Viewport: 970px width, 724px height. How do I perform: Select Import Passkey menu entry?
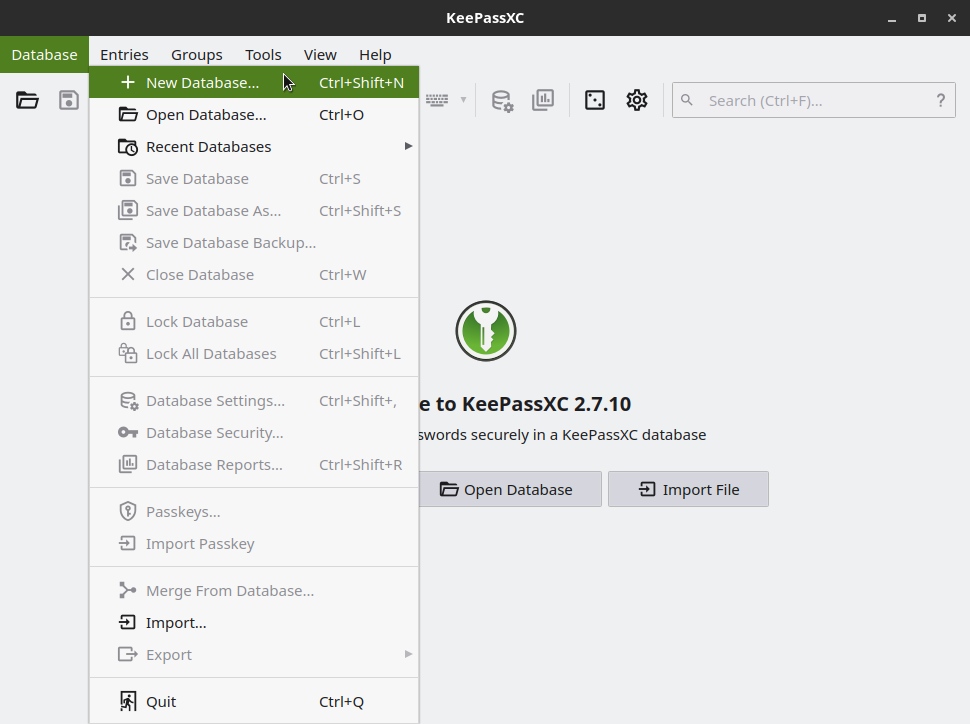254,545
